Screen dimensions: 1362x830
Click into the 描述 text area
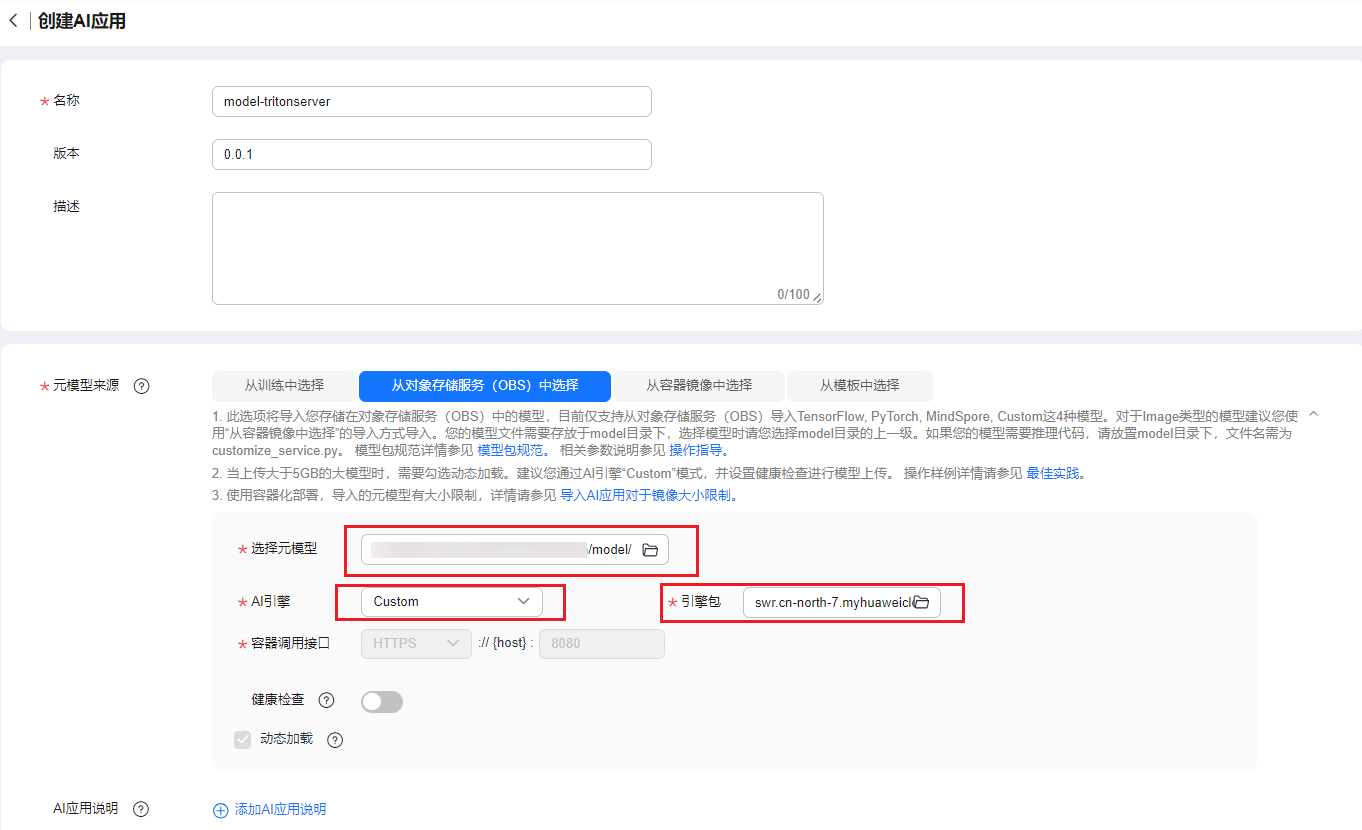click(518, 248)
